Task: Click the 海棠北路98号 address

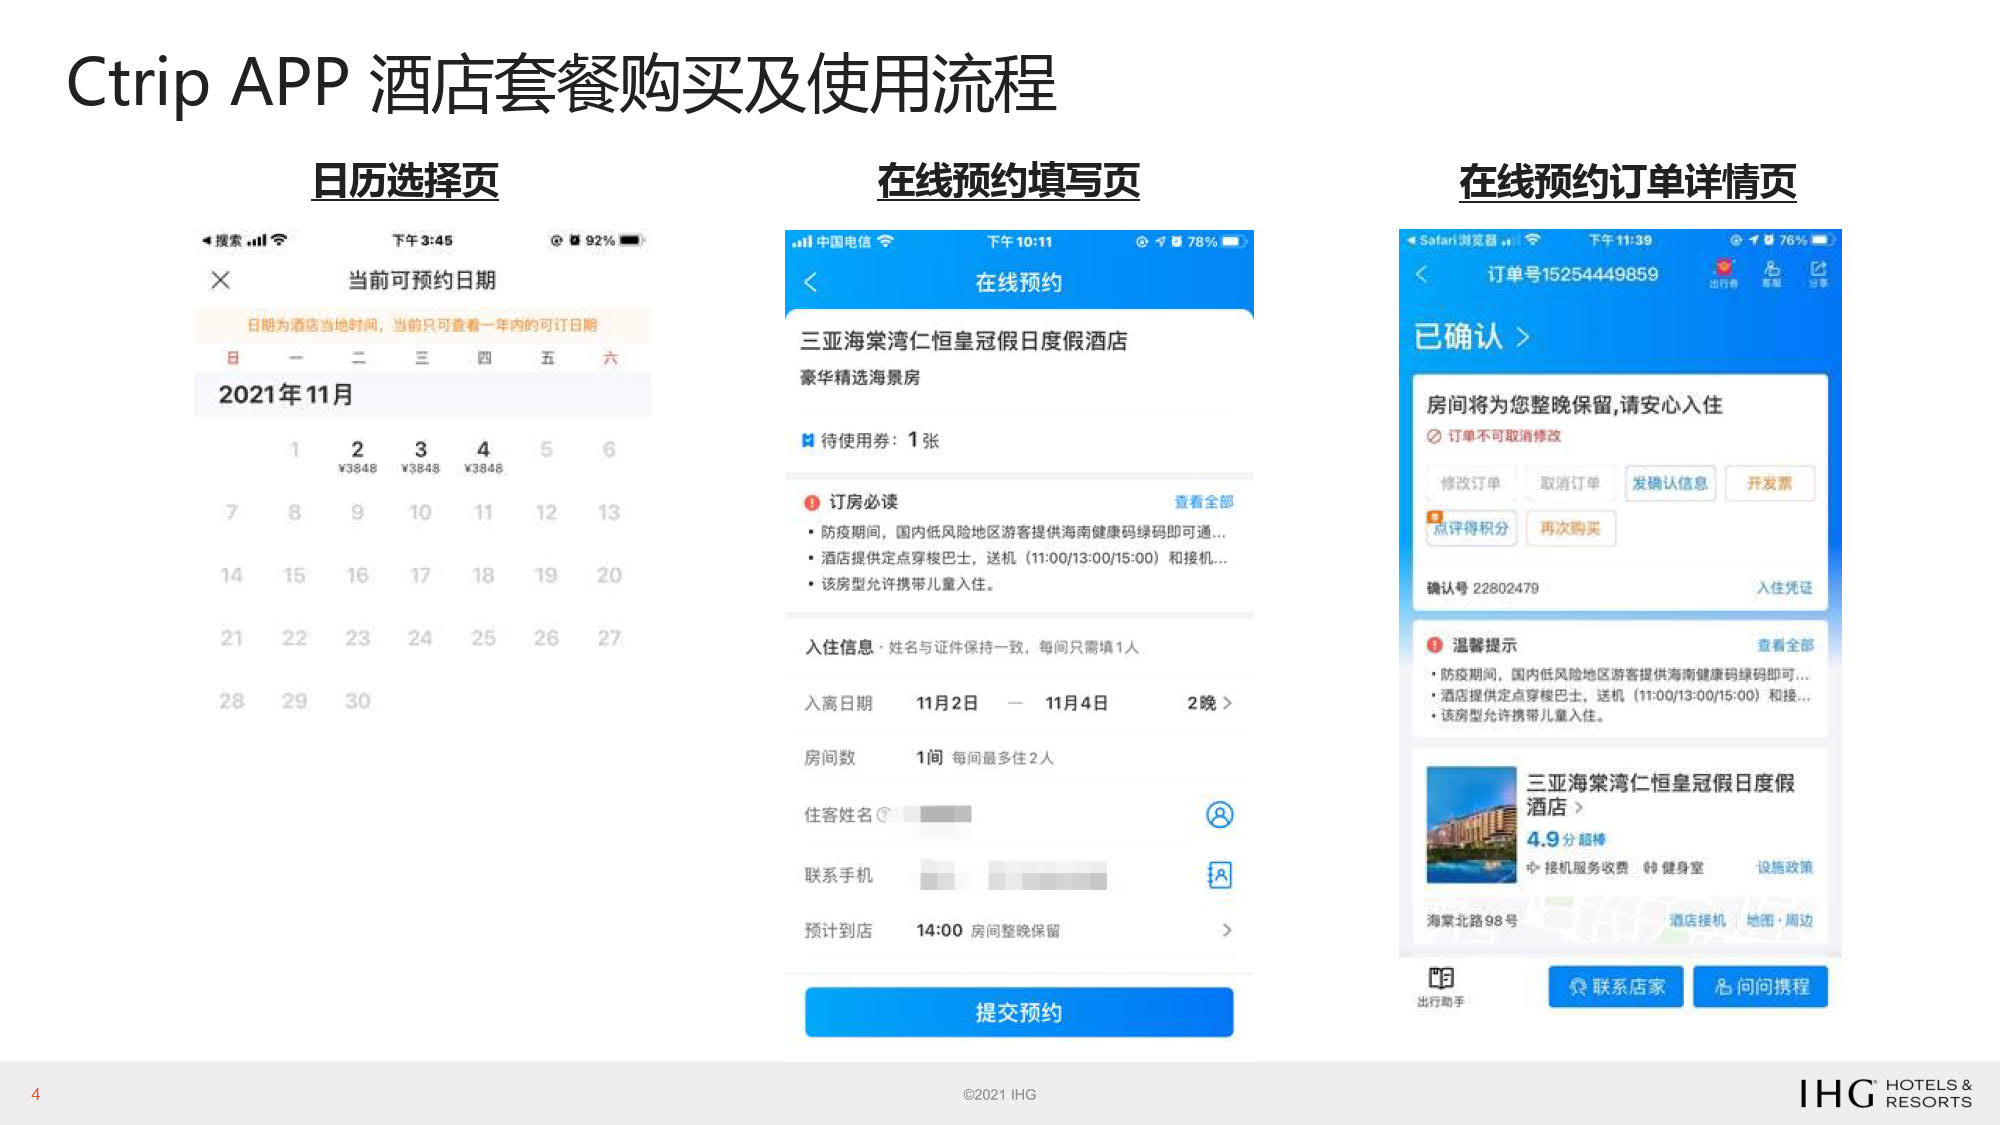Action: [x=1472, y=921]
